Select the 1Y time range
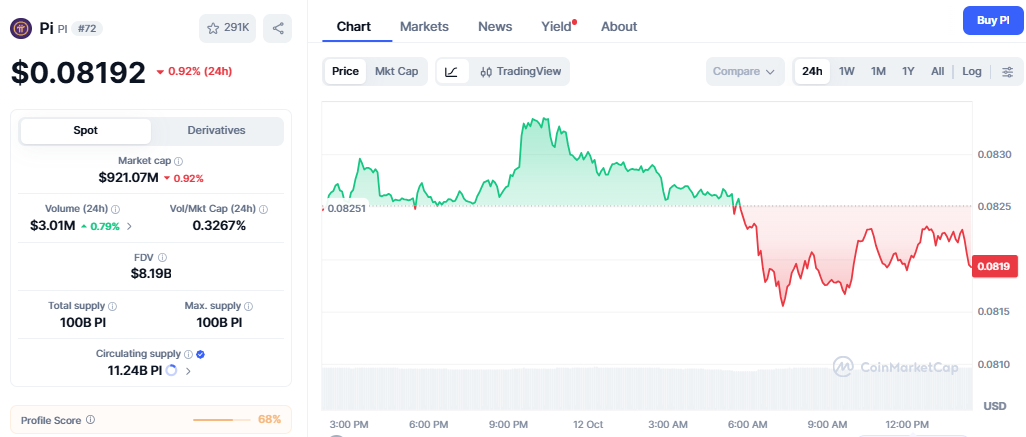The image size is (1026, 437). point(908,71)
